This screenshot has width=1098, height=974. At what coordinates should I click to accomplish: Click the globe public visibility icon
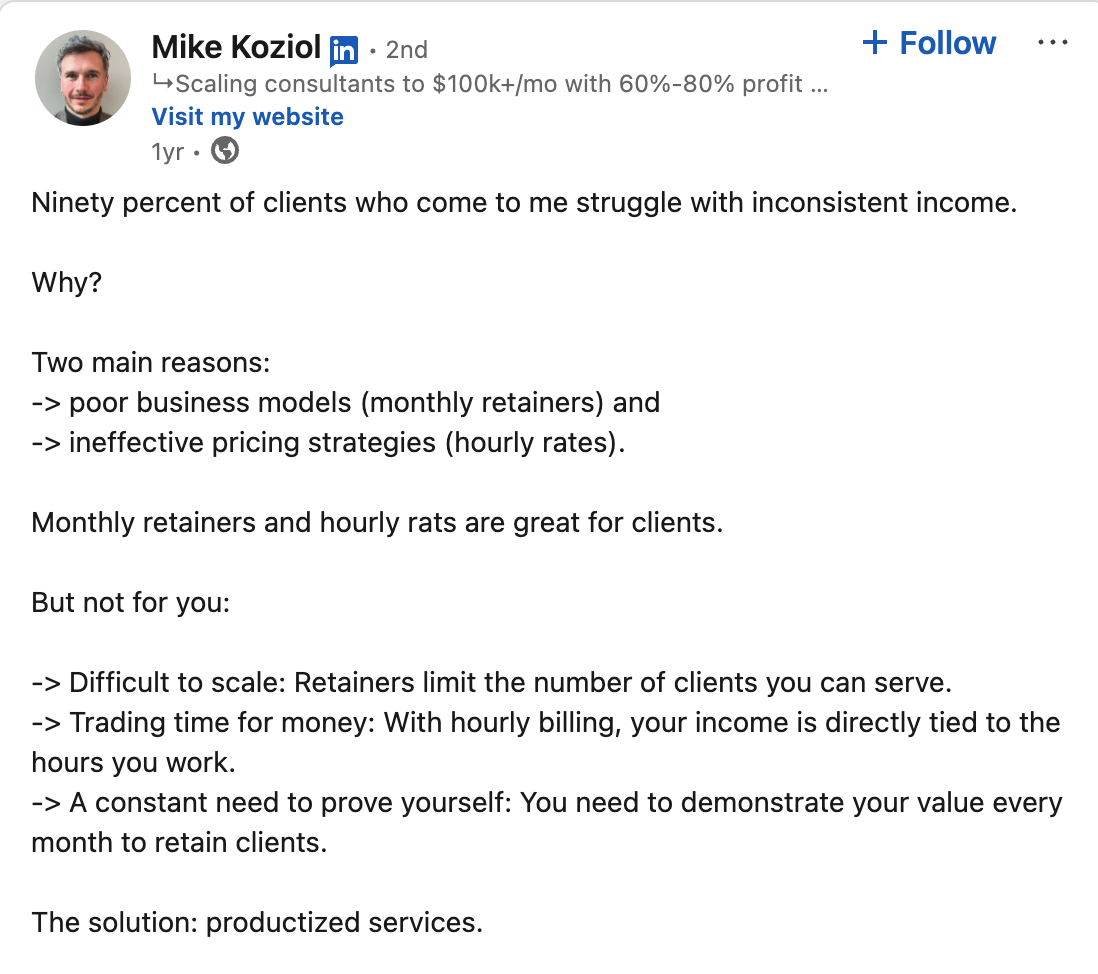click(225, 151)
